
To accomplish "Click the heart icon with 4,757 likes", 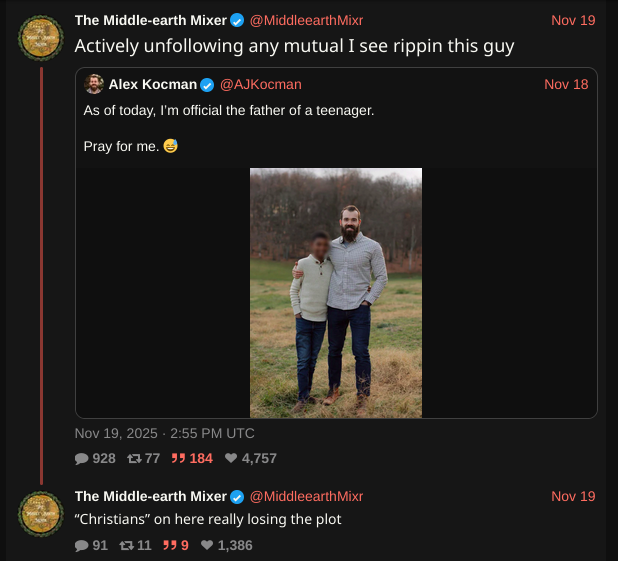I will coord(231,459).
